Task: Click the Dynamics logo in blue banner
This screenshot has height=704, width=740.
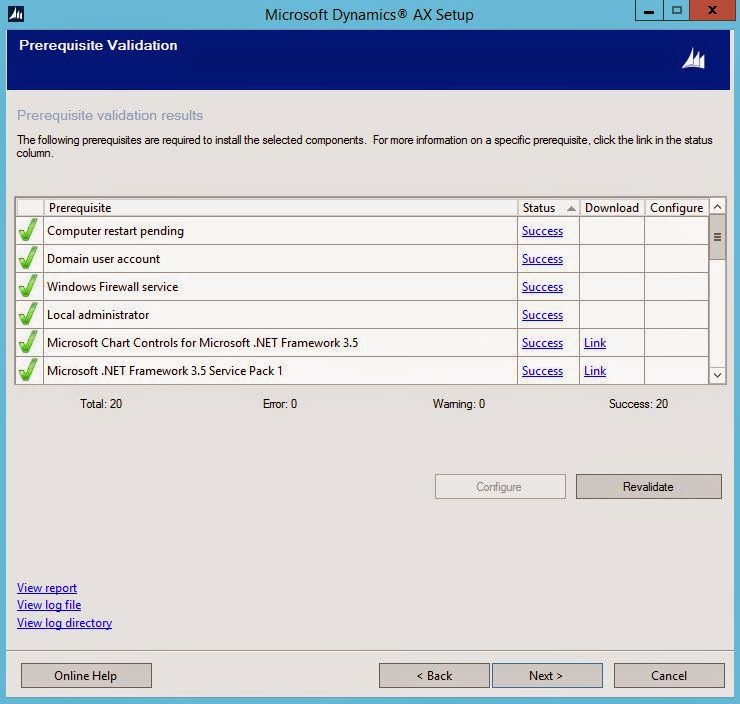Action: point(693,59)
